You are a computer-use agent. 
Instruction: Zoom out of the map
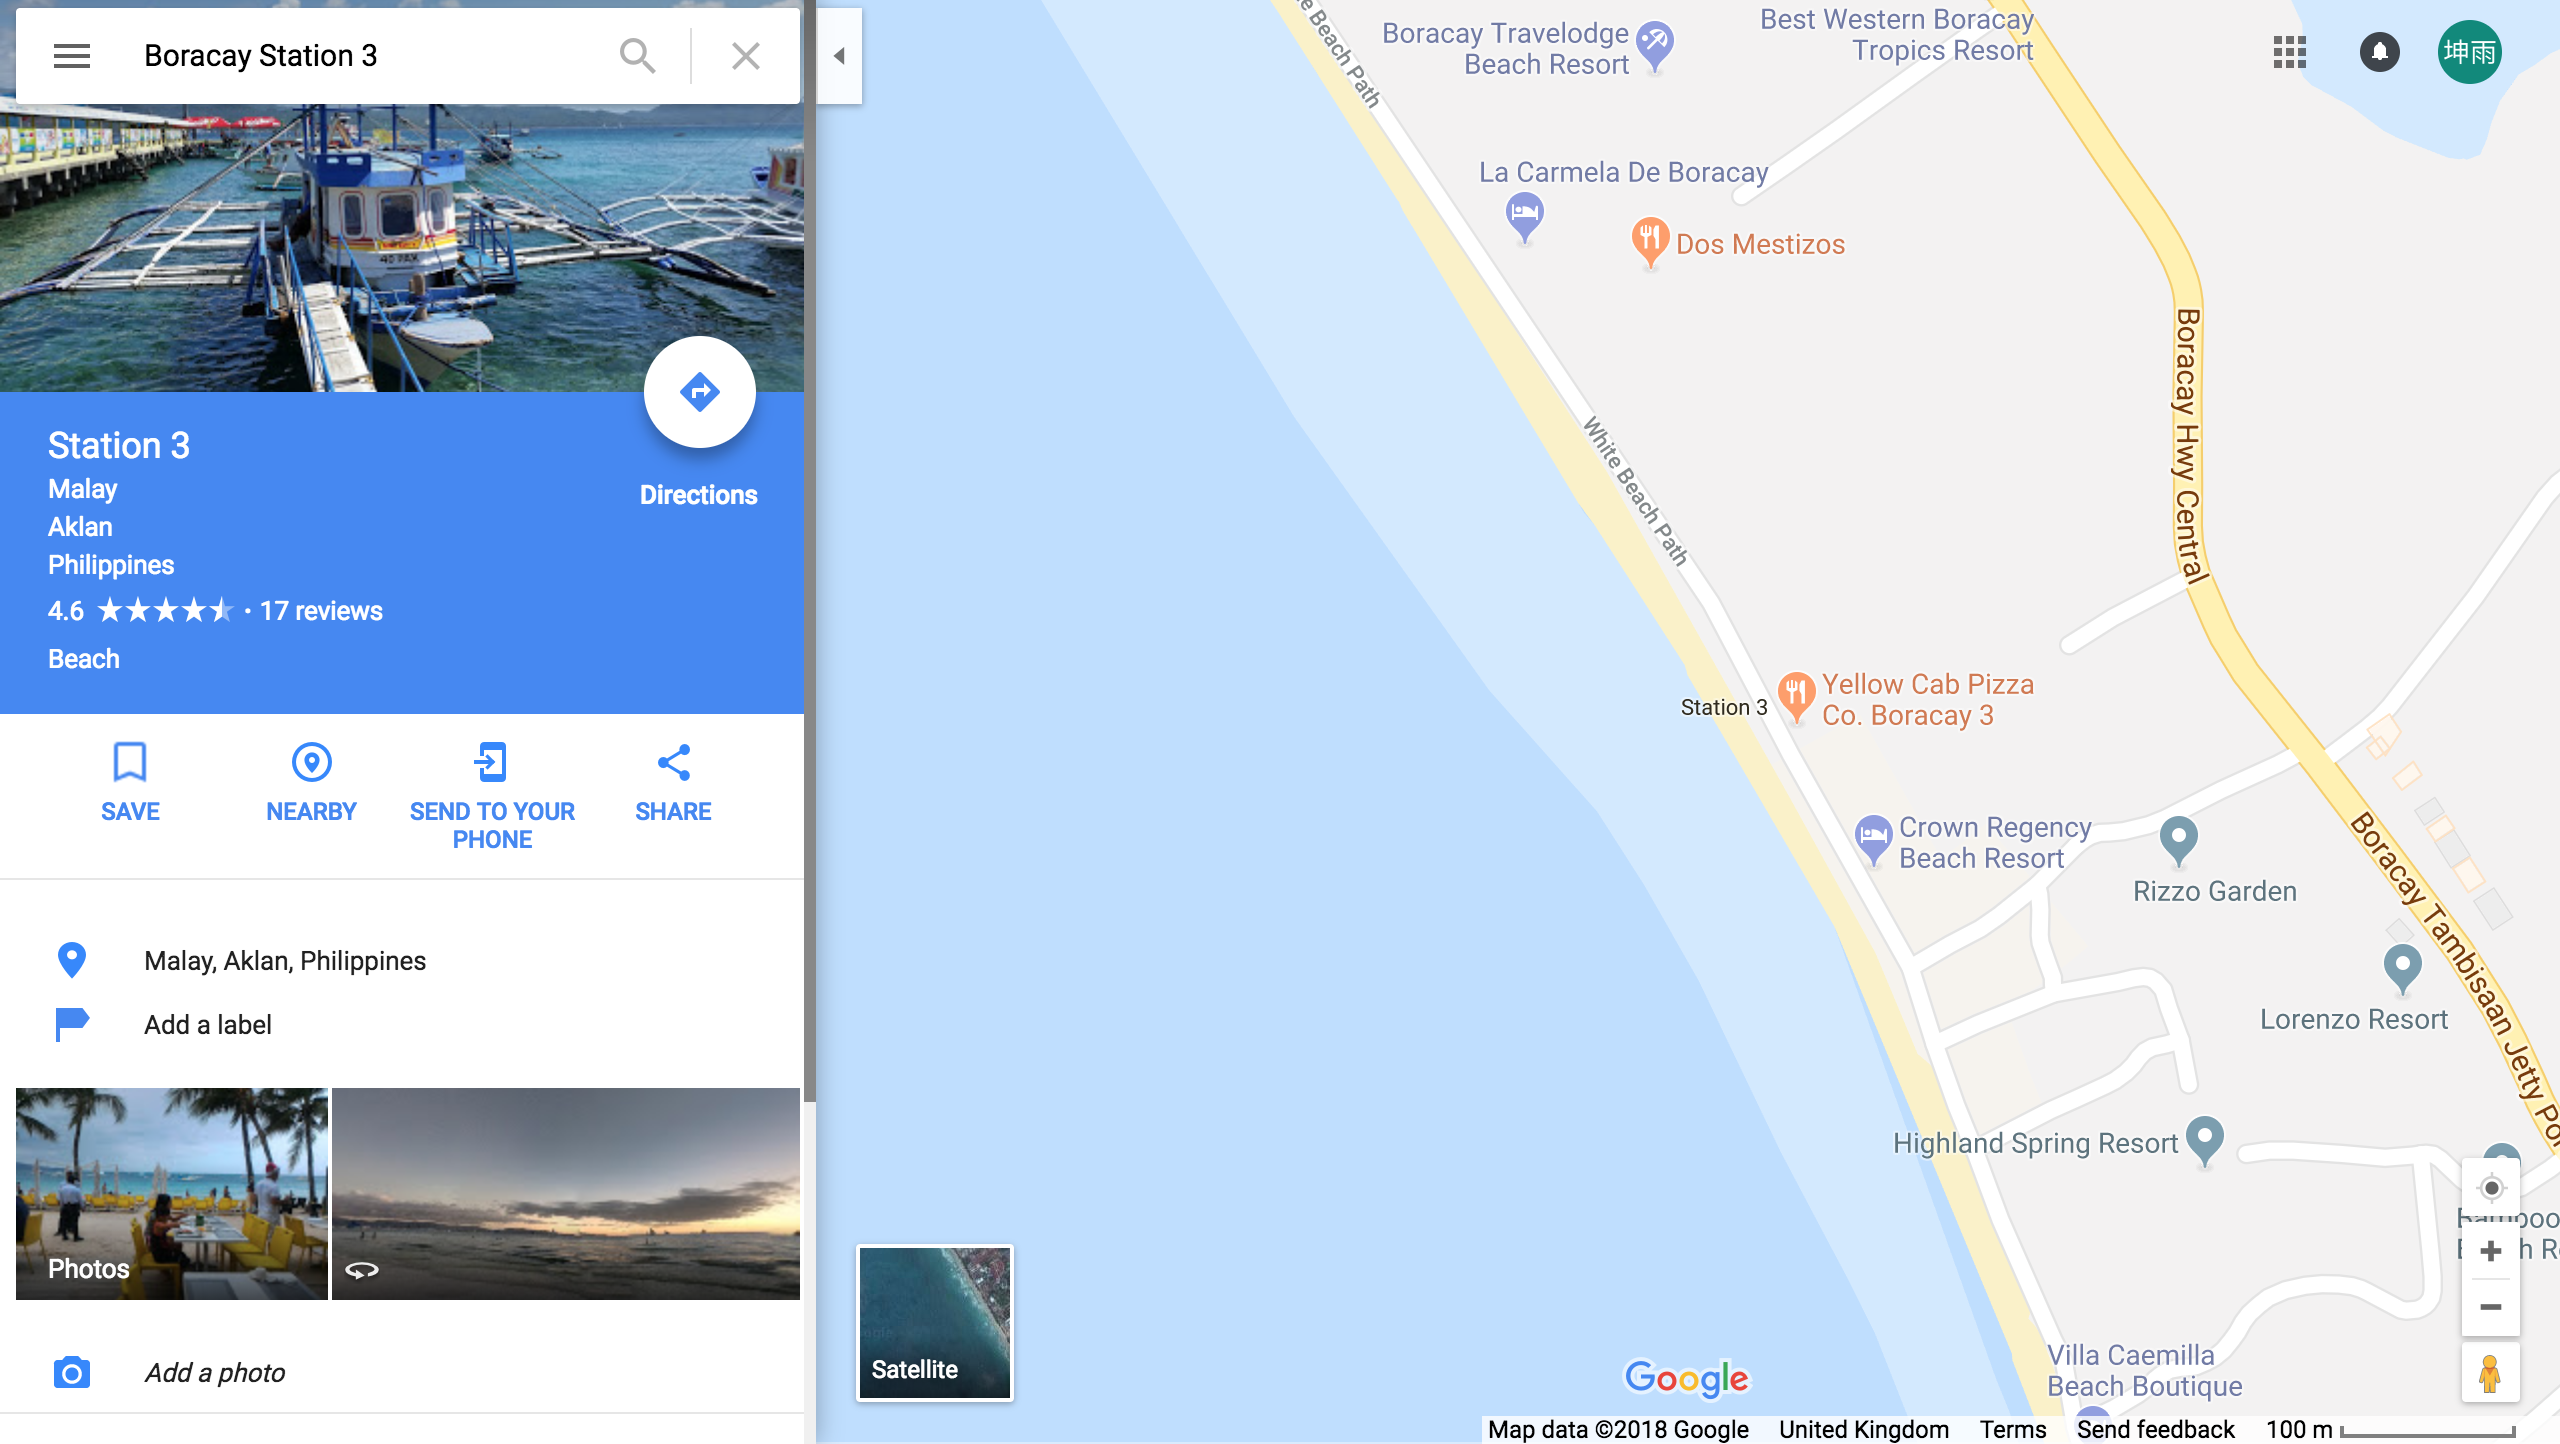coord(2491,1307)
